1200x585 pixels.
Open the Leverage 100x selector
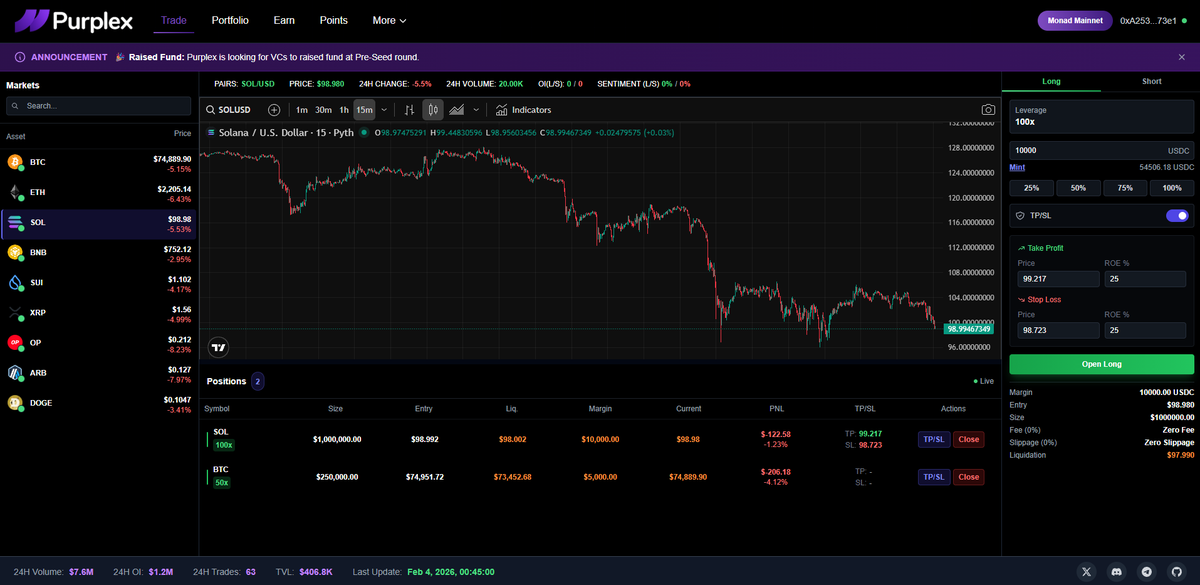point(1101,116)
